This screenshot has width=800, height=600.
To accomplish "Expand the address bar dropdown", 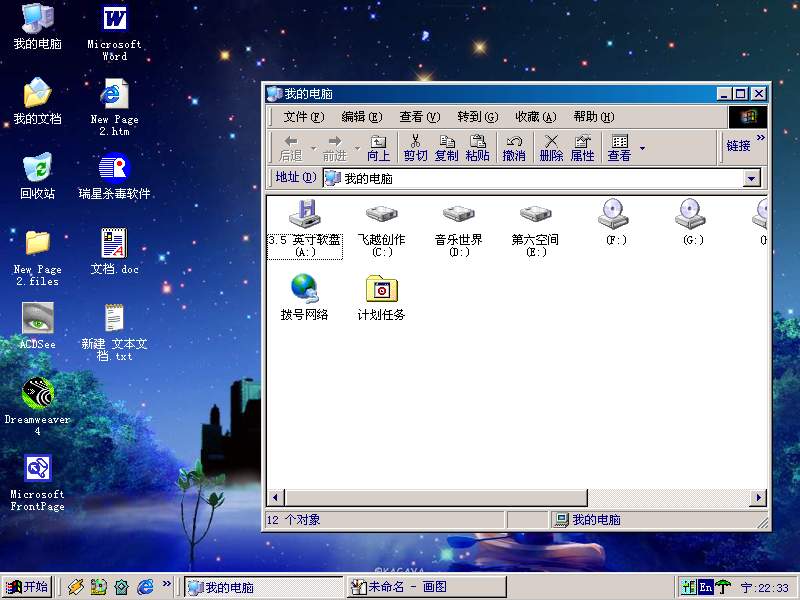I will [751, 179].
